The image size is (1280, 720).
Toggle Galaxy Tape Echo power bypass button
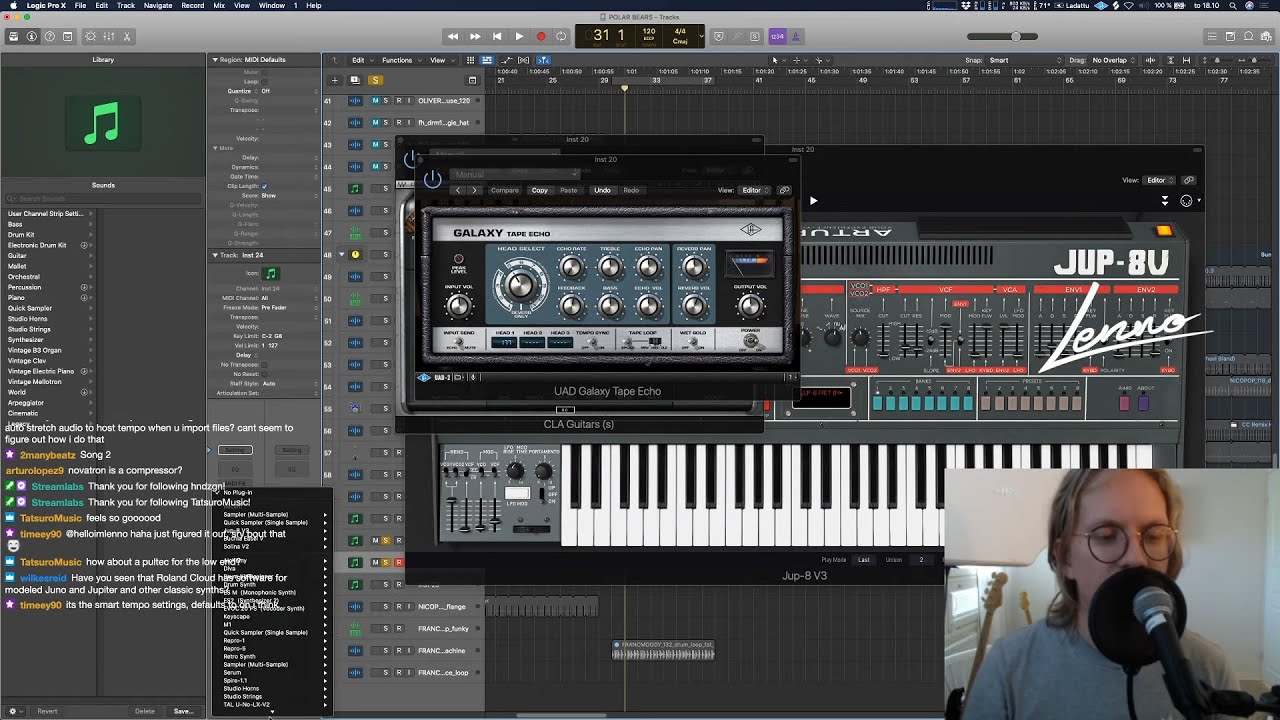pos(433,179)
